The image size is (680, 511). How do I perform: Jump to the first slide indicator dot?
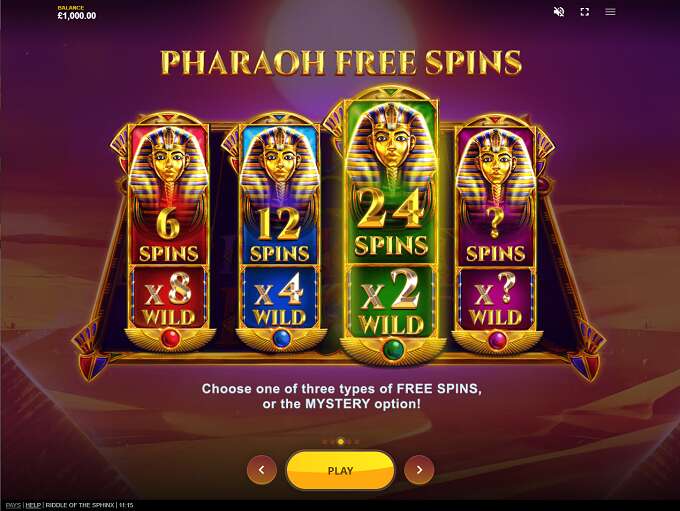pyautogui.click(x=325, y=442)
